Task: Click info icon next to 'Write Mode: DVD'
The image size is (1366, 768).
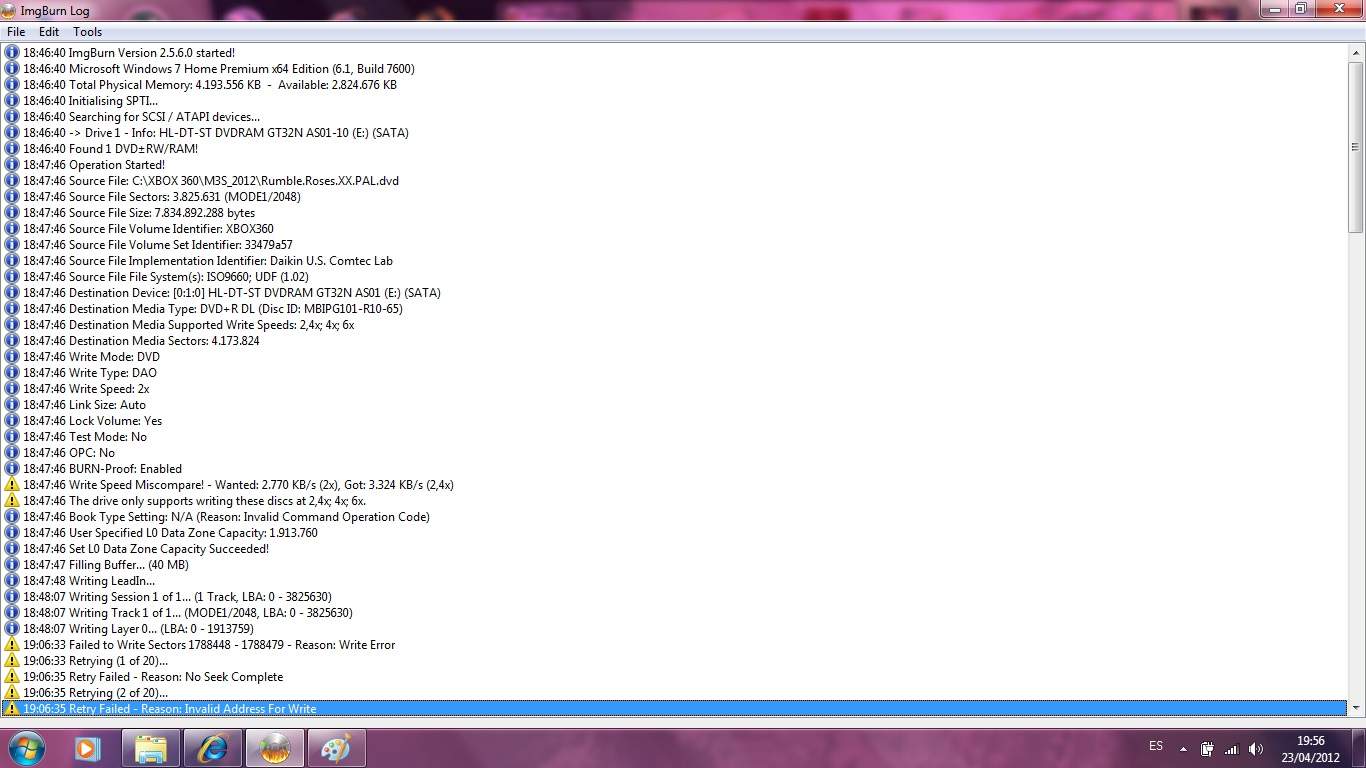Action: [12, 357]
